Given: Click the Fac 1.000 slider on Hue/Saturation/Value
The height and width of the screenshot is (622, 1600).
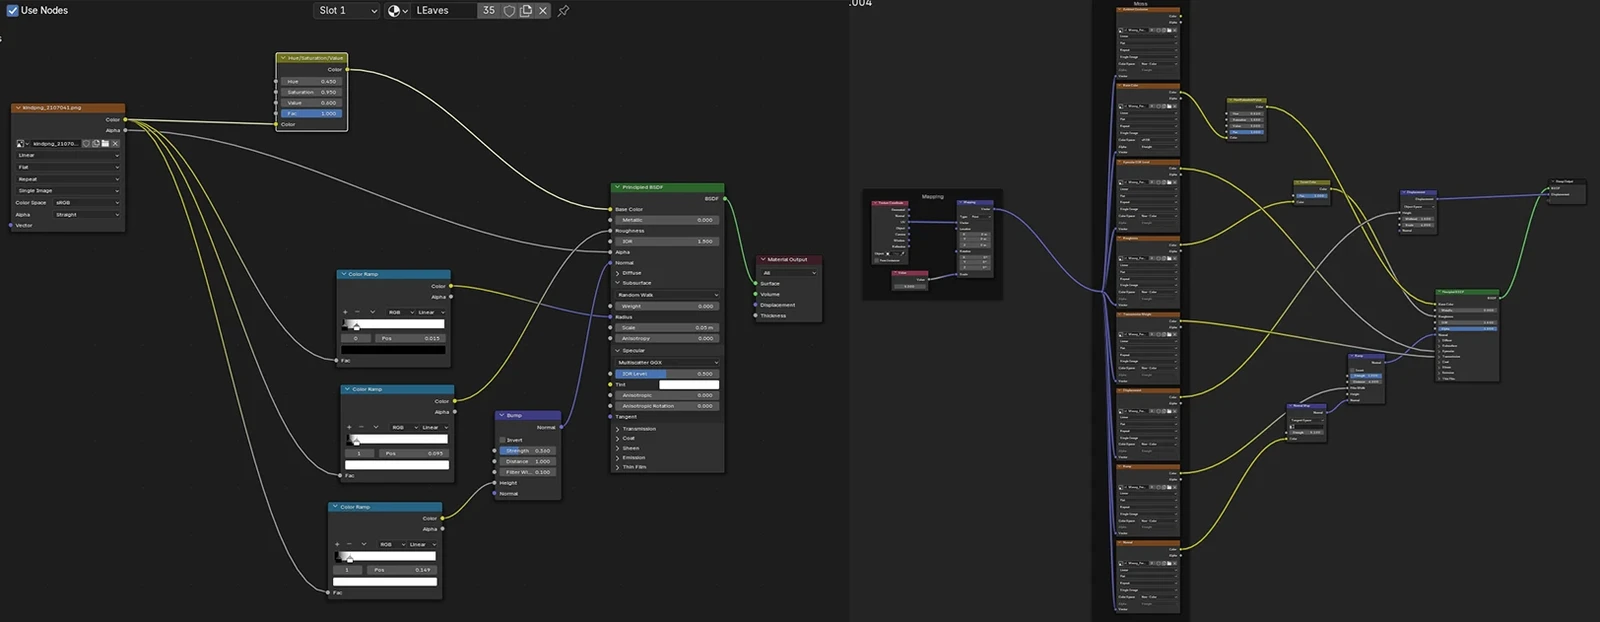Looking at the screenshot, I should pos(312,113).
